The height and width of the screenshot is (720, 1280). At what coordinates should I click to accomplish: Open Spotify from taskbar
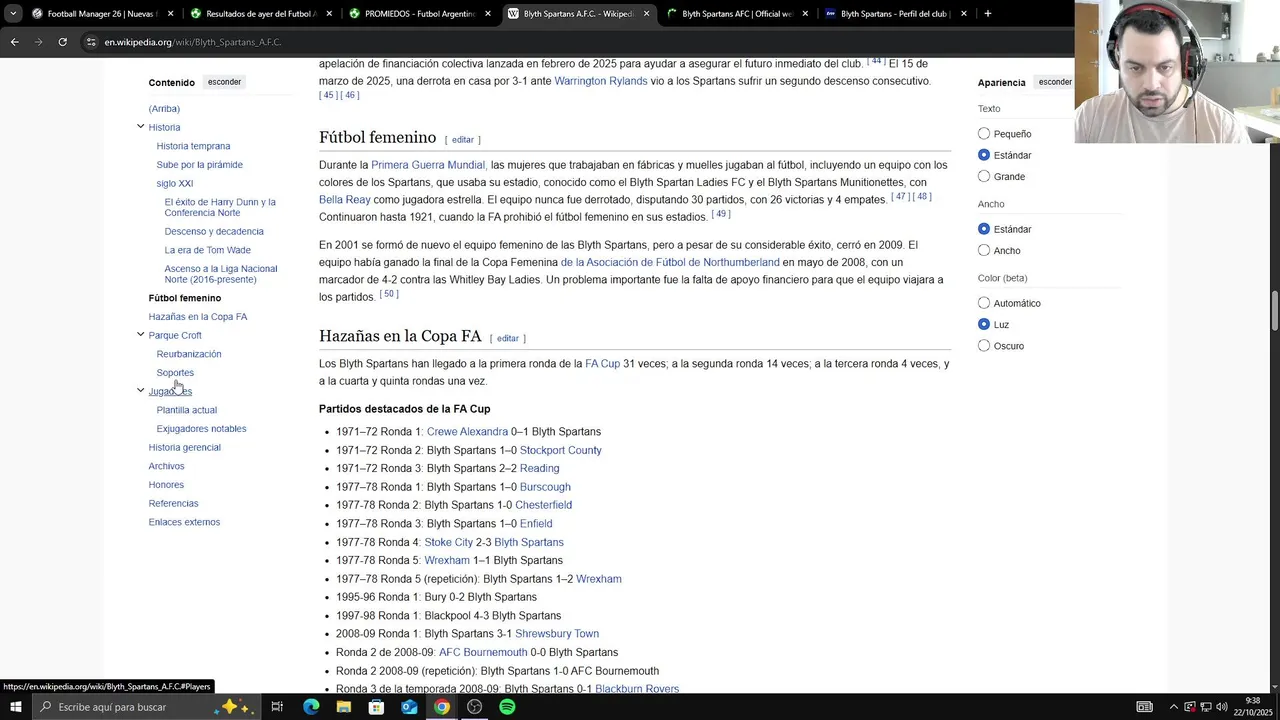point(507,707)
